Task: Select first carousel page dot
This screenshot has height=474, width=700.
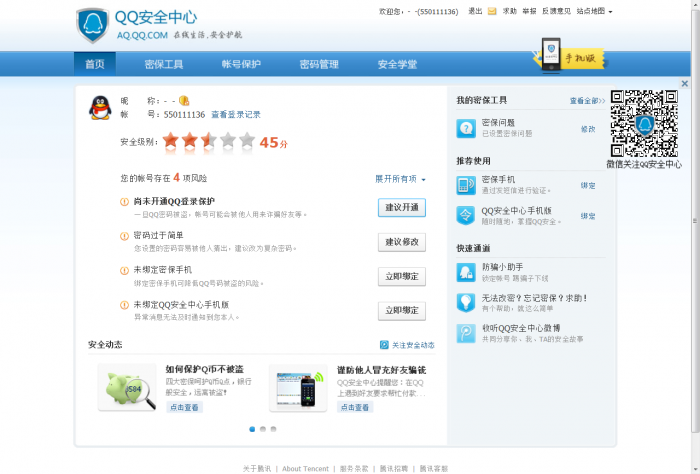Action: pyautogui.click(x=252, y=429)
